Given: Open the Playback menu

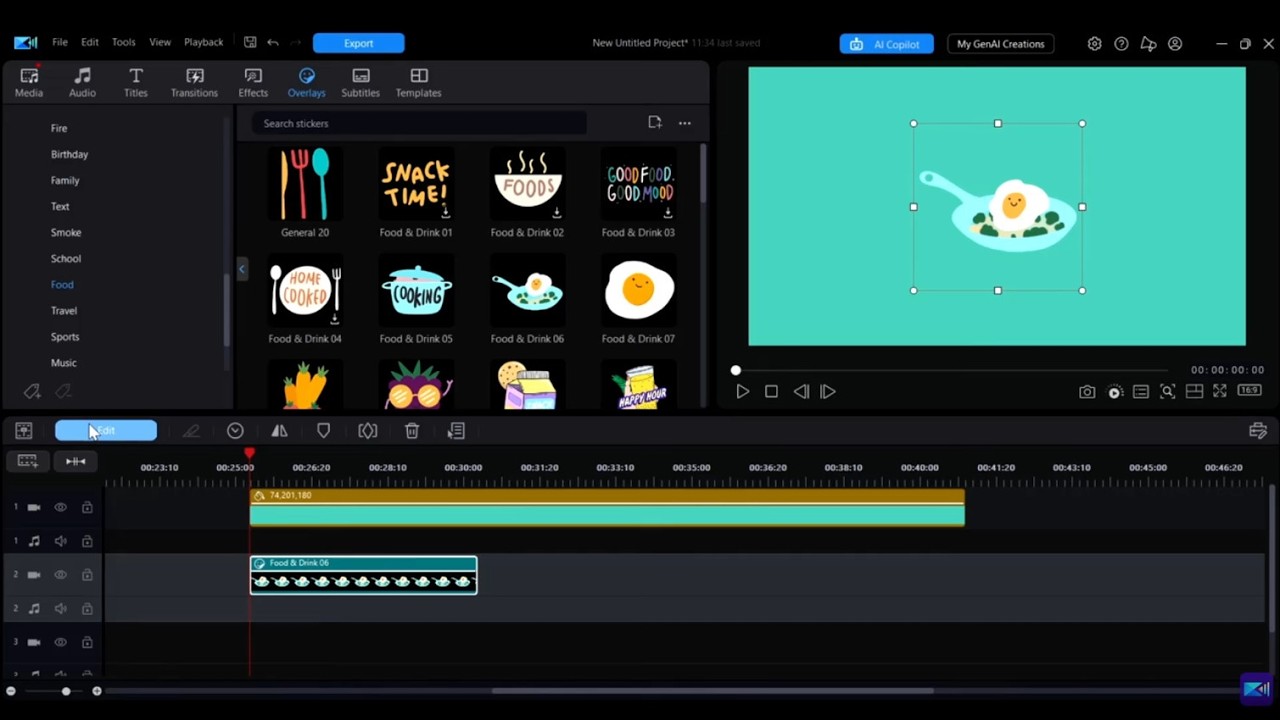Looking at the screenshot, I should [x=203, y=43].
